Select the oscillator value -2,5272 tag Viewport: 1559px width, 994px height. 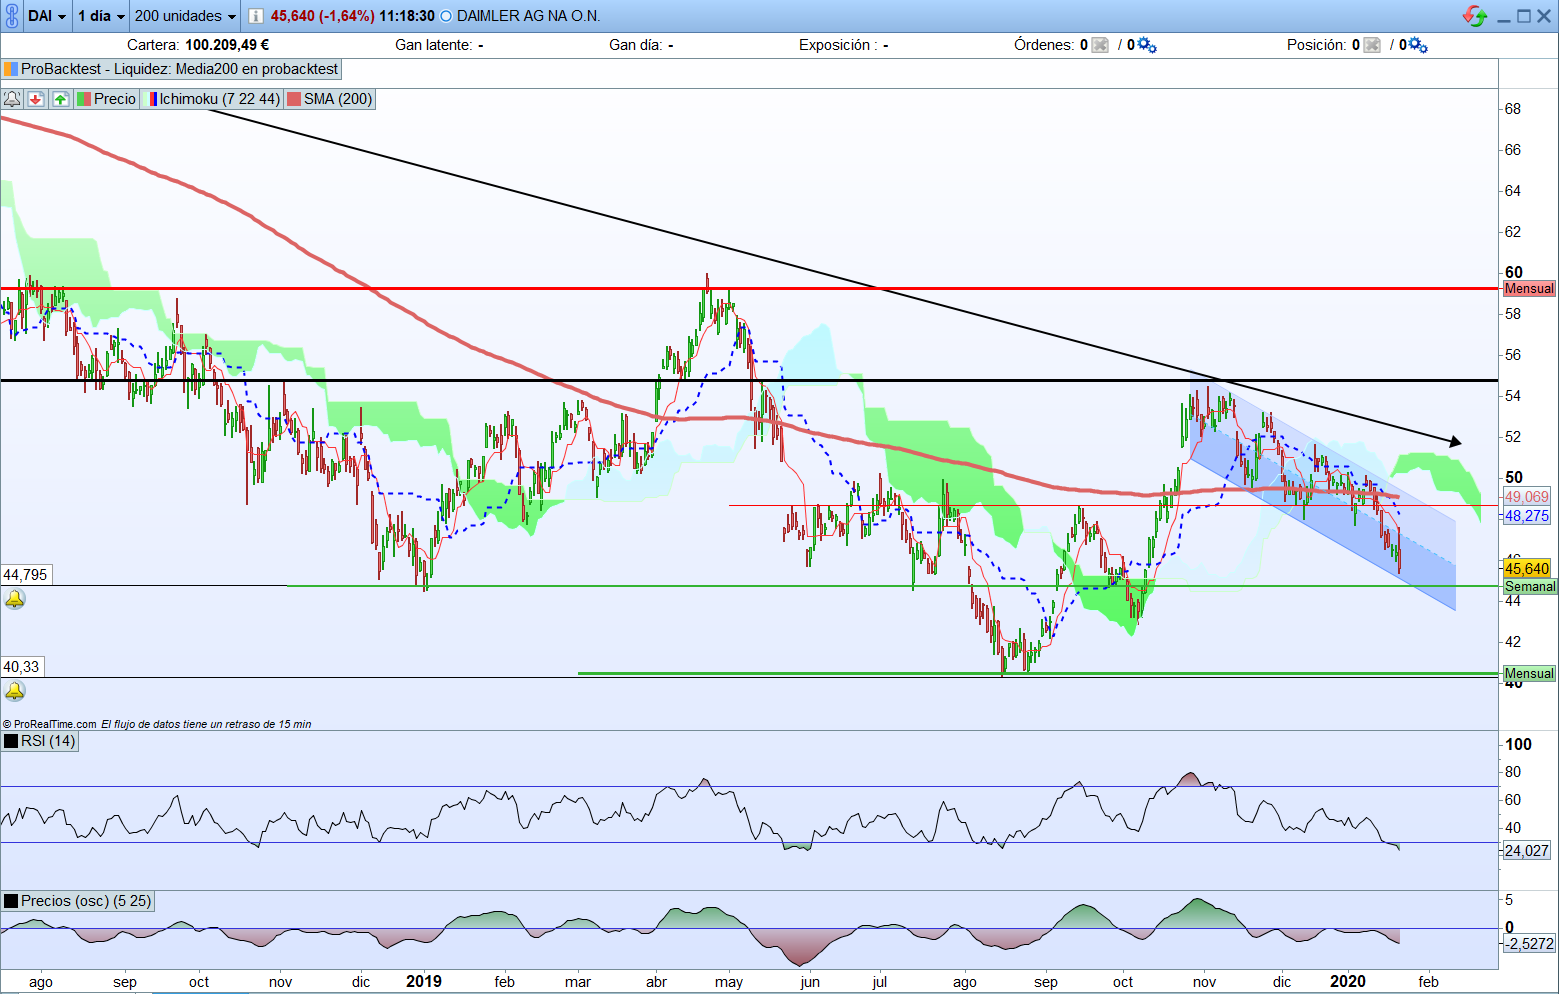1530,944
